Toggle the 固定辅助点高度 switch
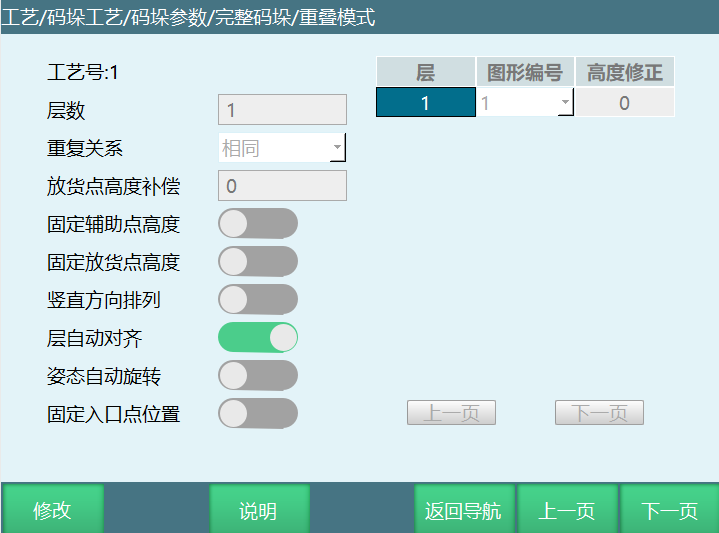Image resolution: width=719 pixels, height=533 pixels. pos(258,224)
